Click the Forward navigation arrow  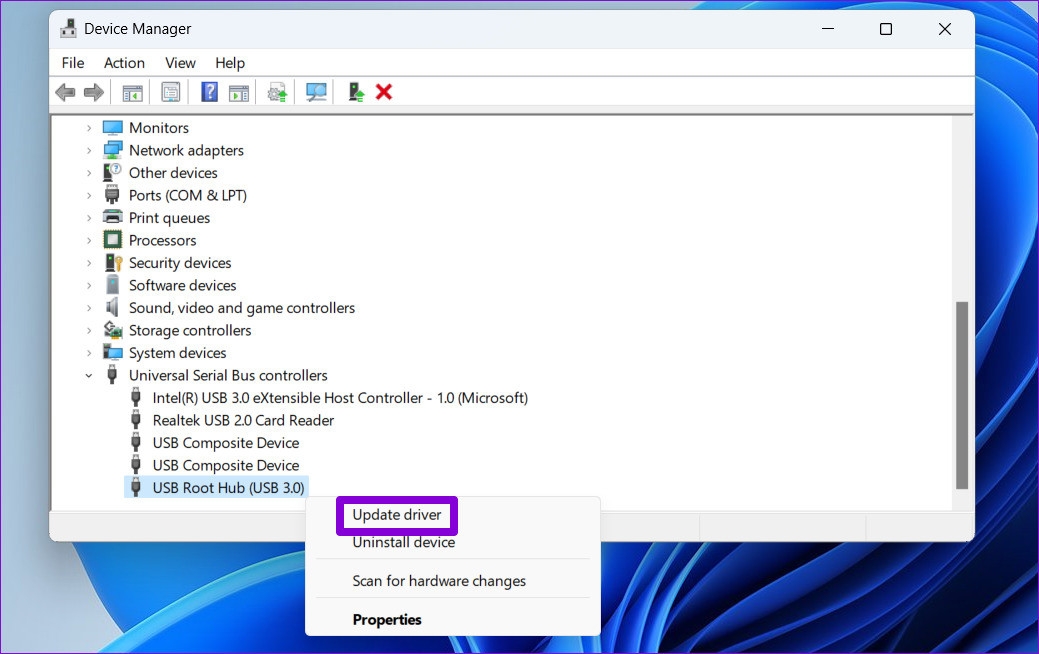tap(95, 91)
